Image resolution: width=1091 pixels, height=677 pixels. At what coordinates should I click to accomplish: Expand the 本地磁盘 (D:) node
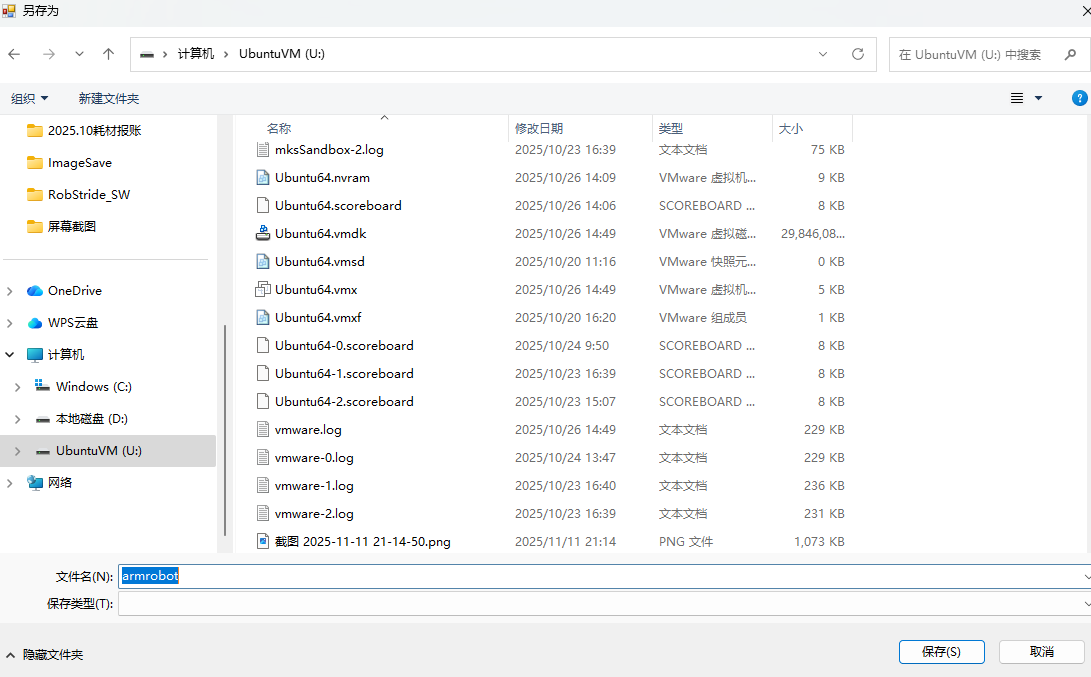pyautogui.click(x=17, y=419)
